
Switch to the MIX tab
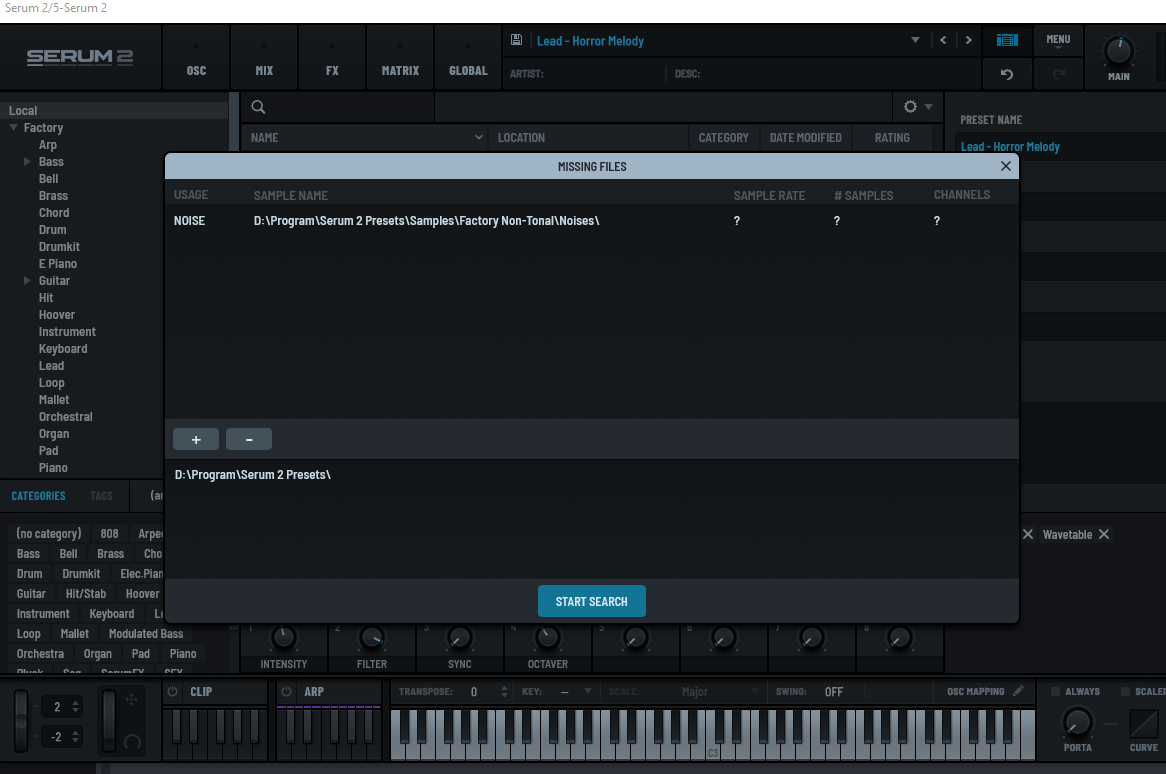[x=264, y=58]
